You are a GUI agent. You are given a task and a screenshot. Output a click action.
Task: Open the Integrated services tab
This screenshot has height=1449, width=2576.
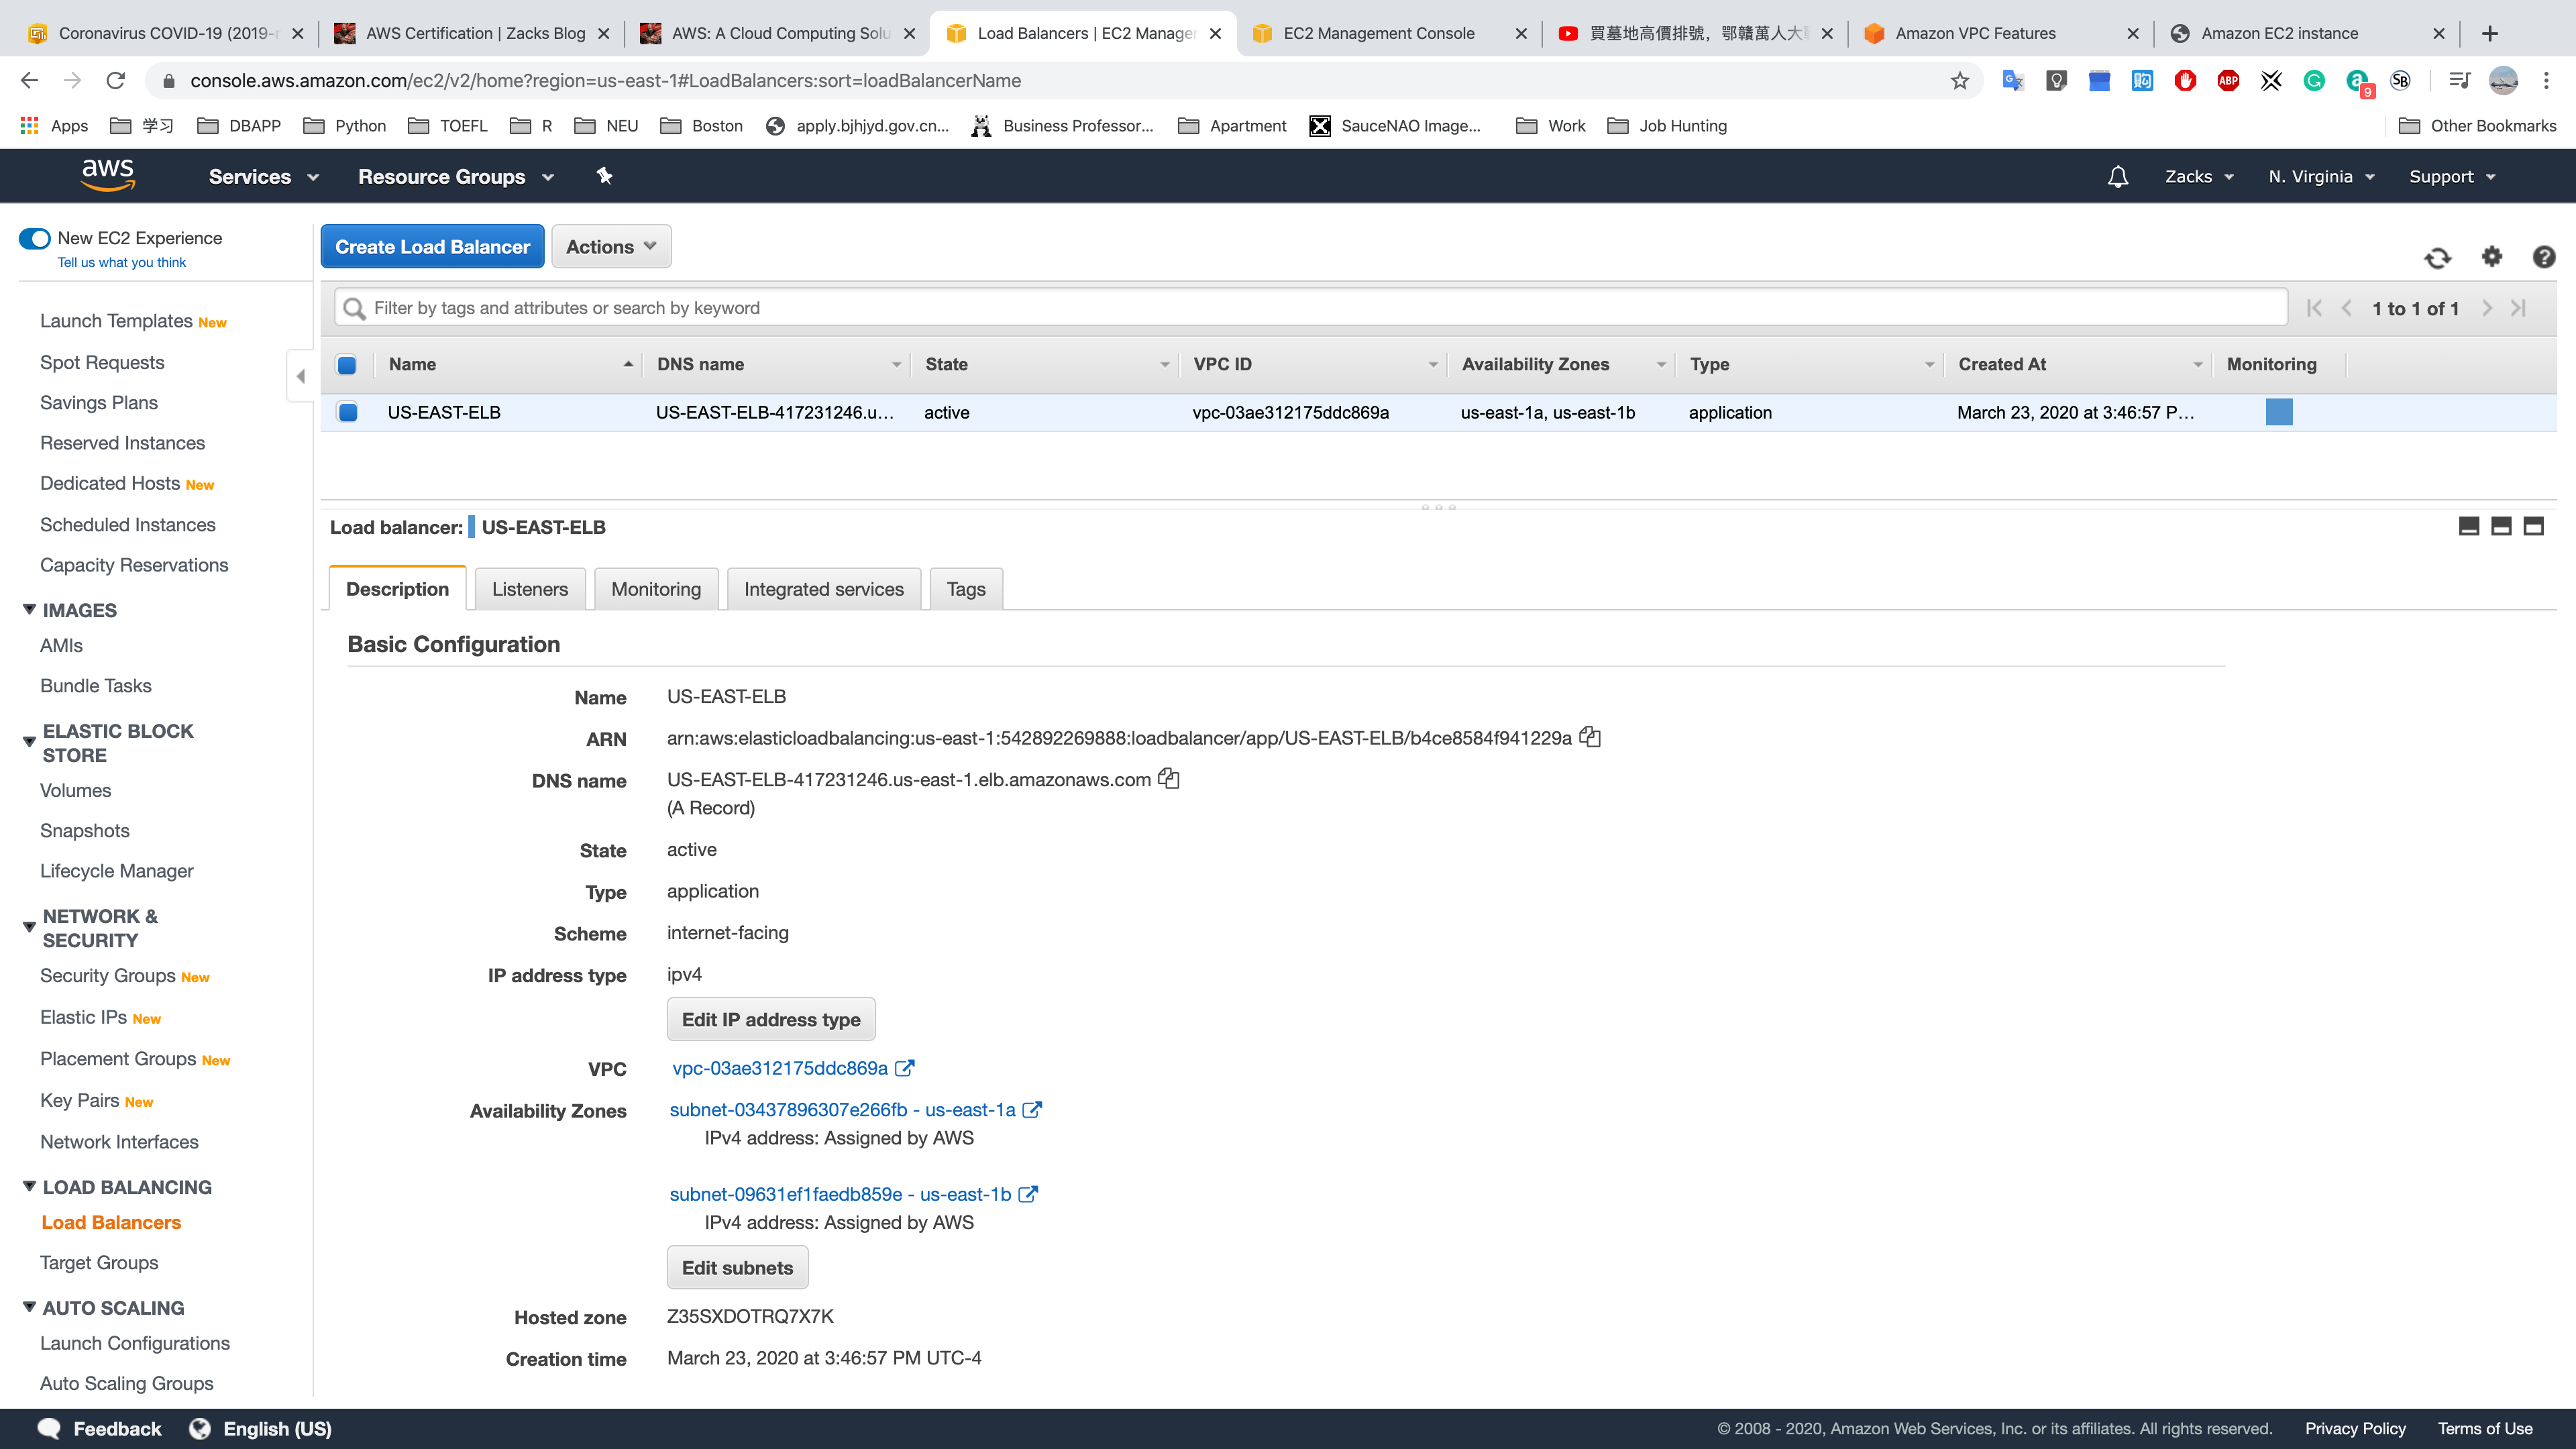823,589
